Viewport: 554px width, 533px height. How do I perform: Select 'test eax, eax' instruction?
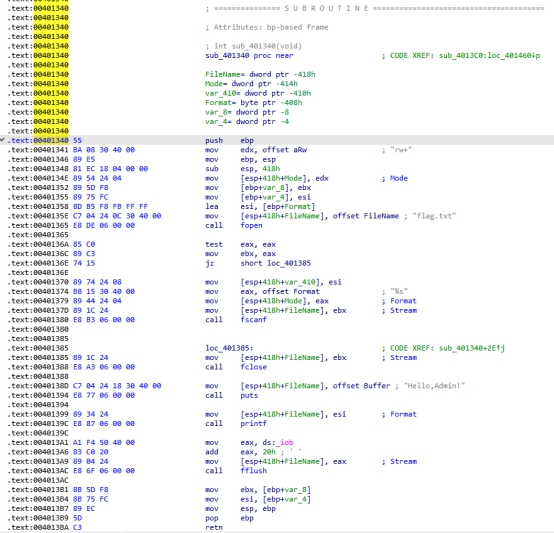(x=240, y=244)
